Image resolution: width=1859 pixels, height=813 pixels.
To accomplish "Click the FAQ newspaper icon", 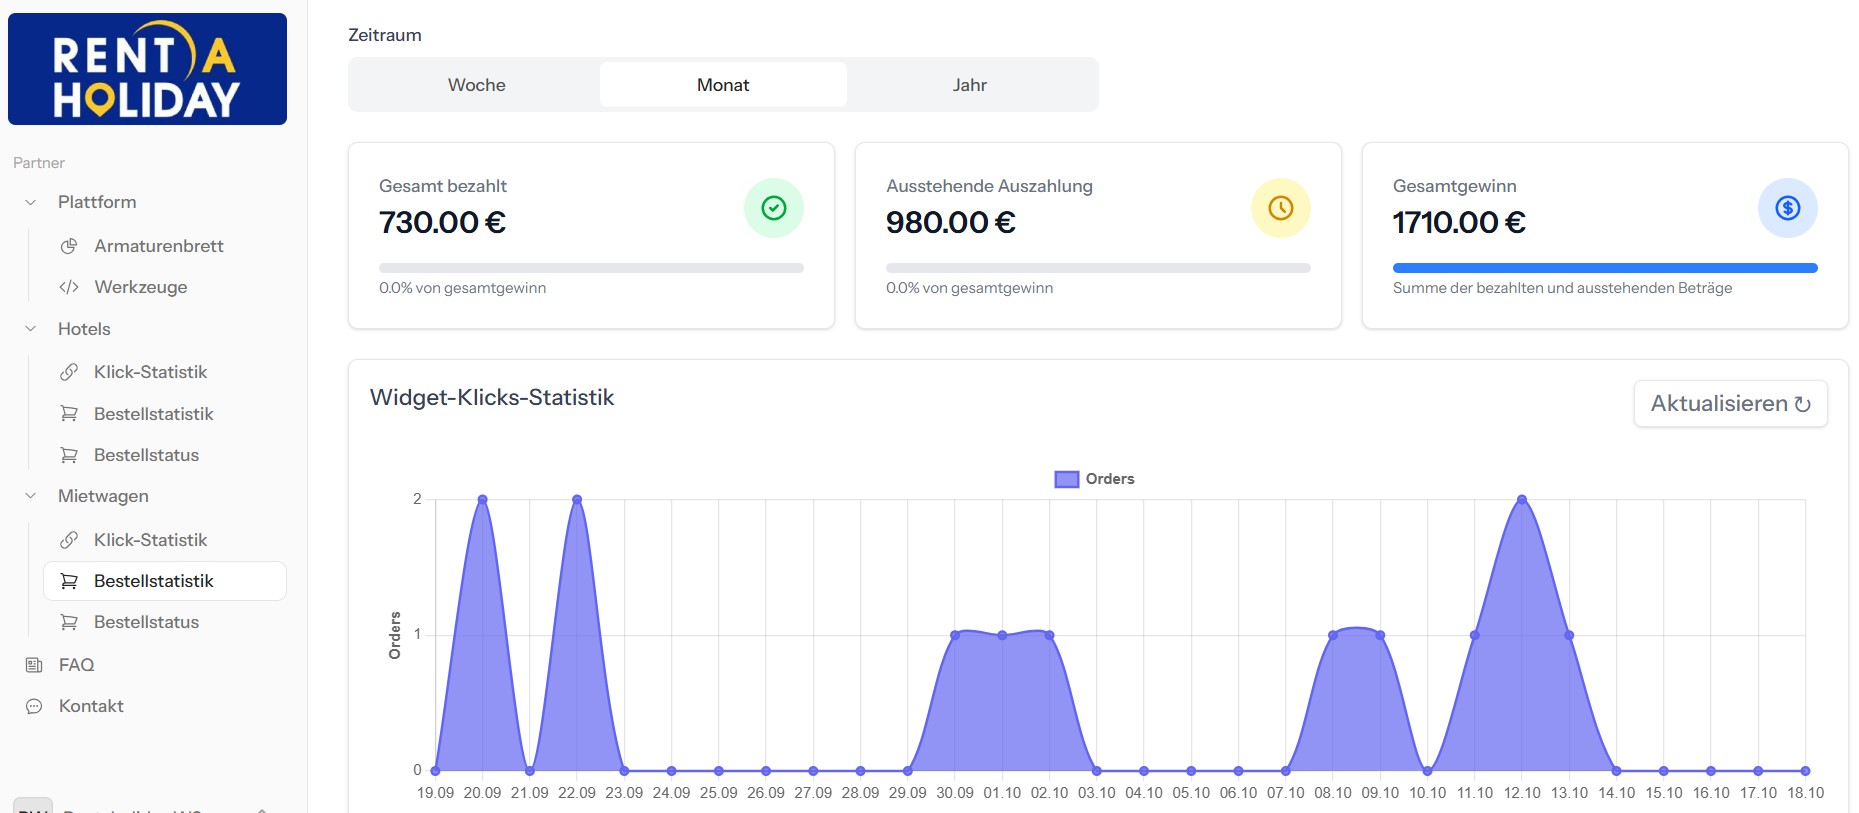I will coord(34,665).
